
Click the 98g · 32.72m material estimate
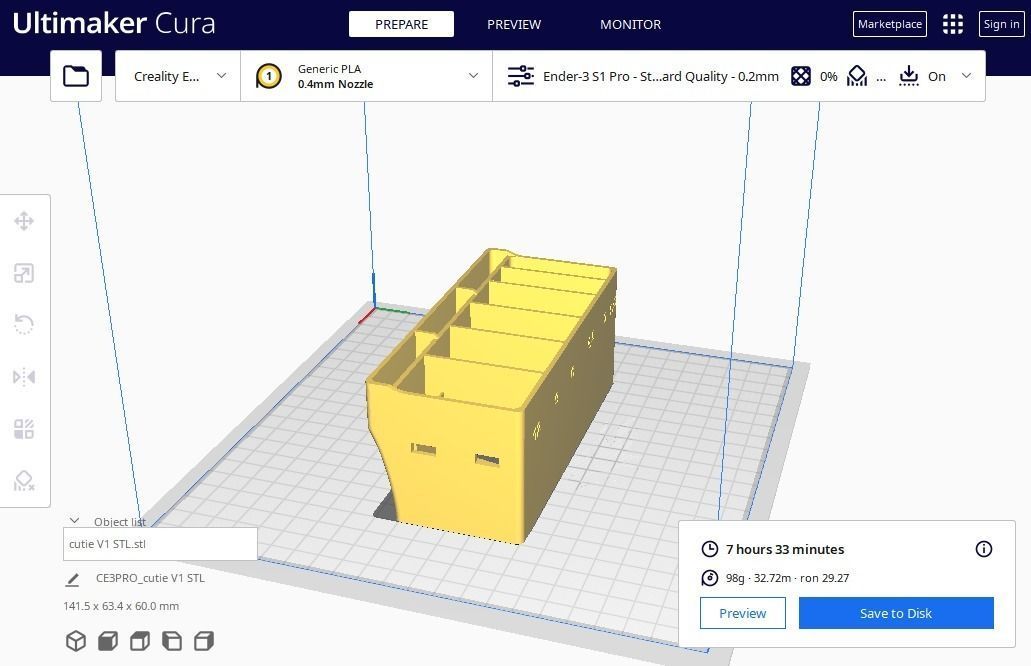(x=787, y=578)
